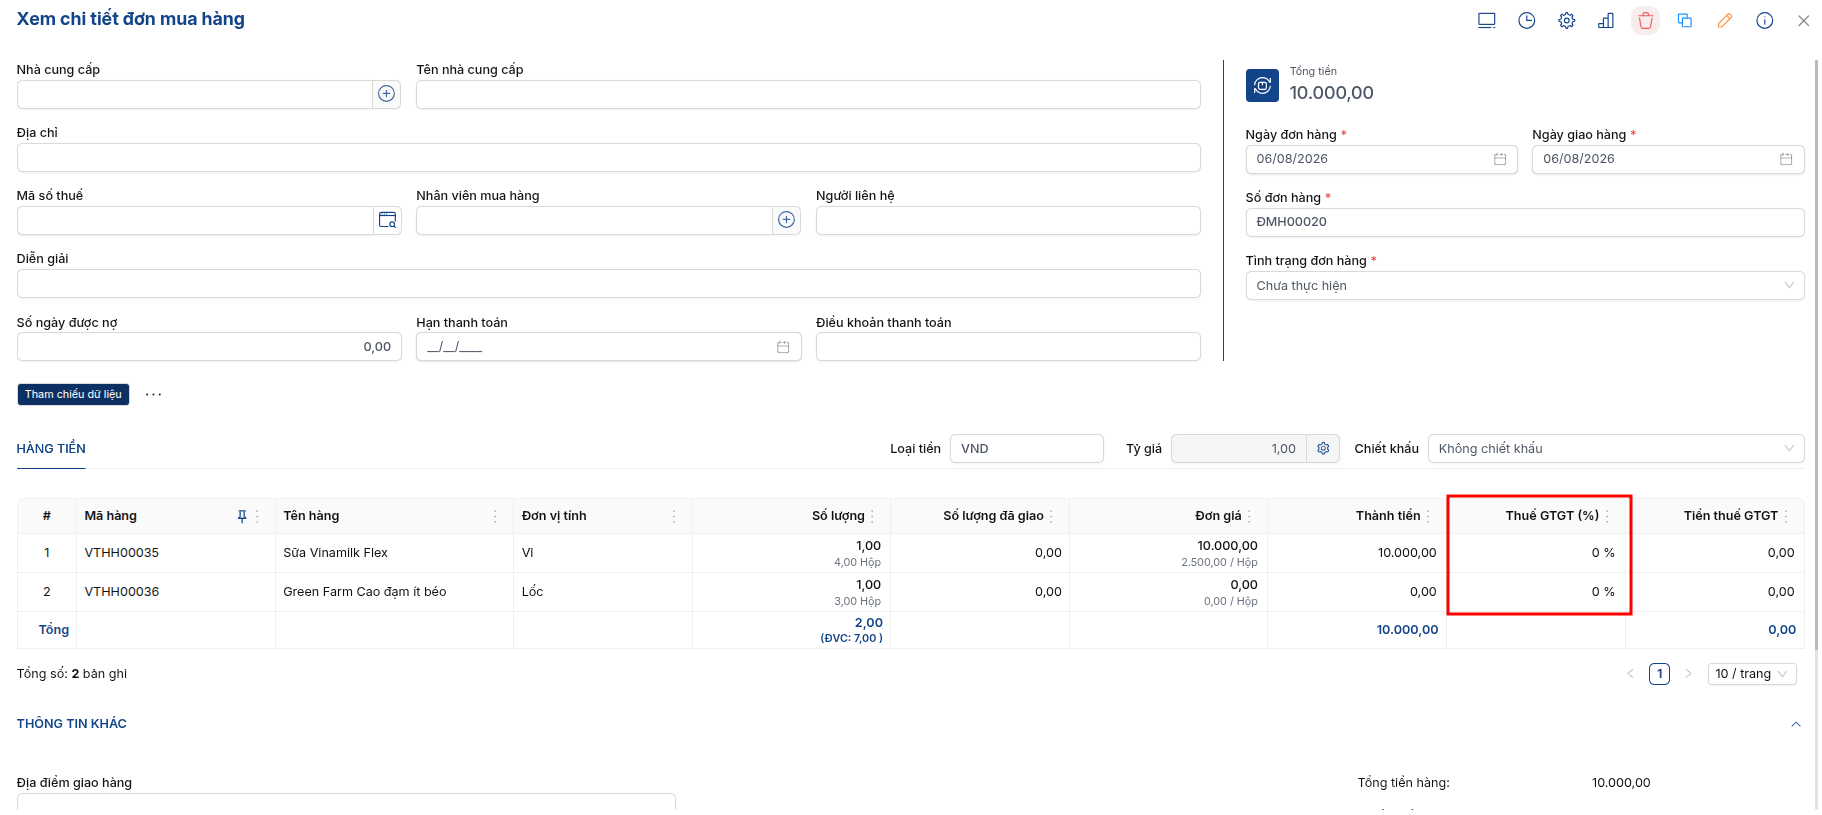Image resolution: width=1822 pixels, height=815 pixels.
Task: Click the orange pencil edit icon
Action: pos(1724,20)
